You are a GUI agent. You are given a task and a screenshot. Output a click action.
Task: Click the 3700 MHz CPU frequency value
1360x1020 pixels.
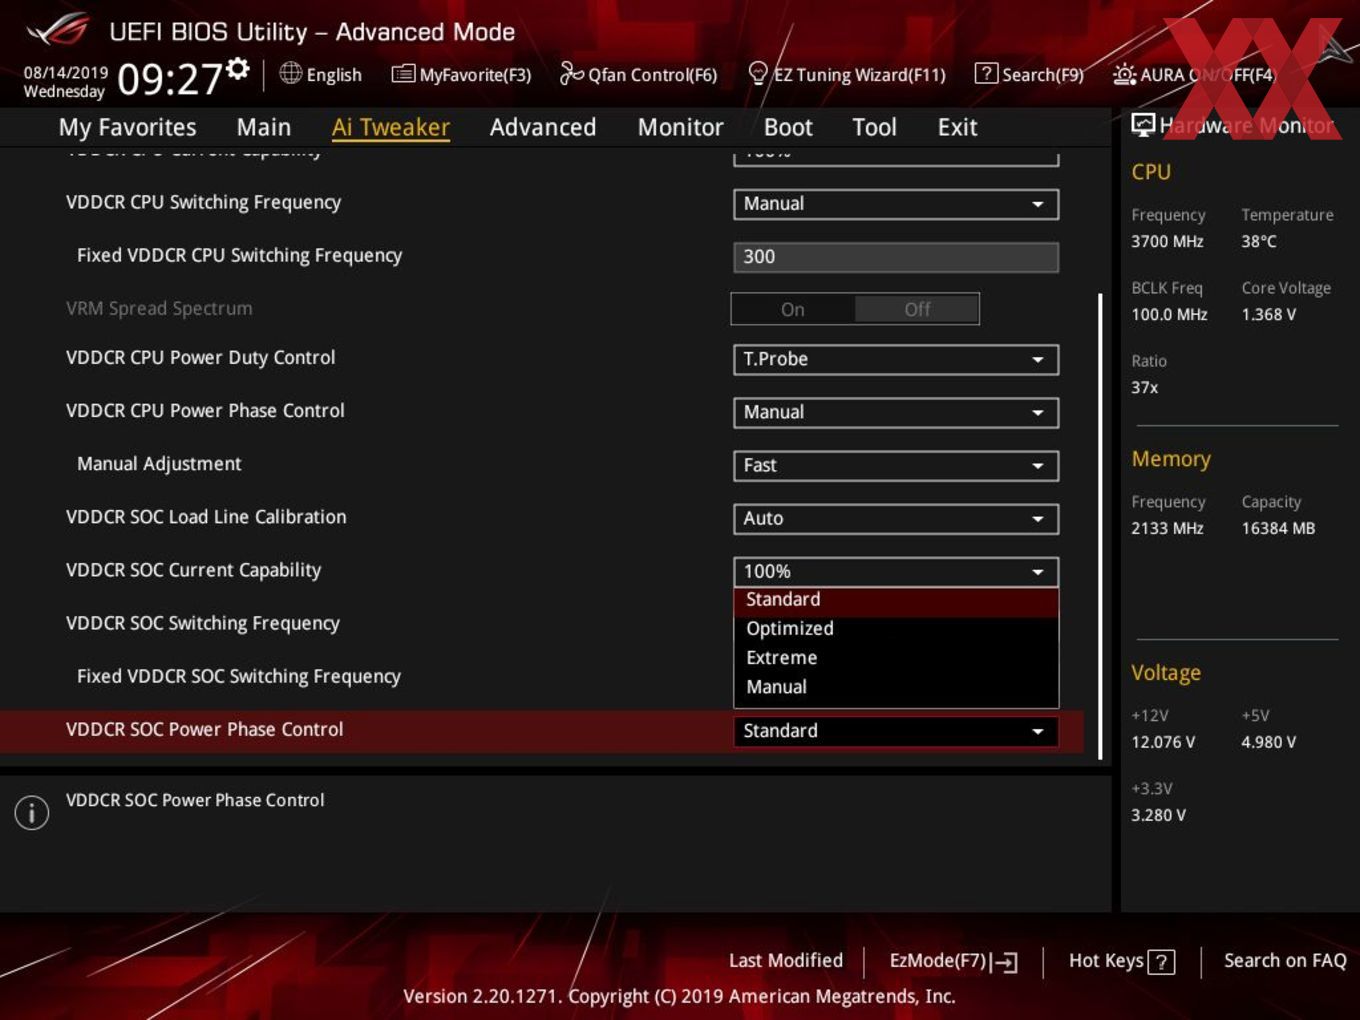pyautogui.click(x=1167, y=241)
